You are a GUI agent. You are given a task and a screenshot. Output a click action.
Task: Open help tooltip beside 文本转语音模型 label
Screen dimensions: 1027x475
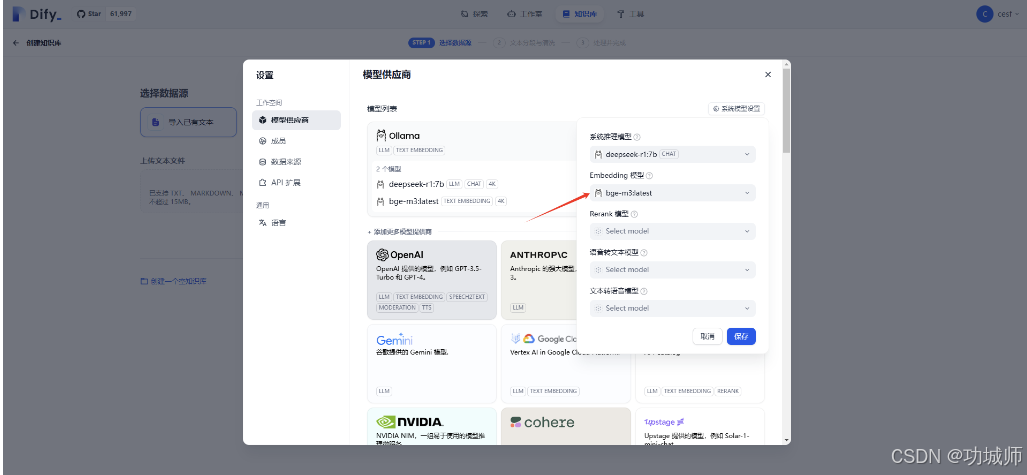pos(644,292)
